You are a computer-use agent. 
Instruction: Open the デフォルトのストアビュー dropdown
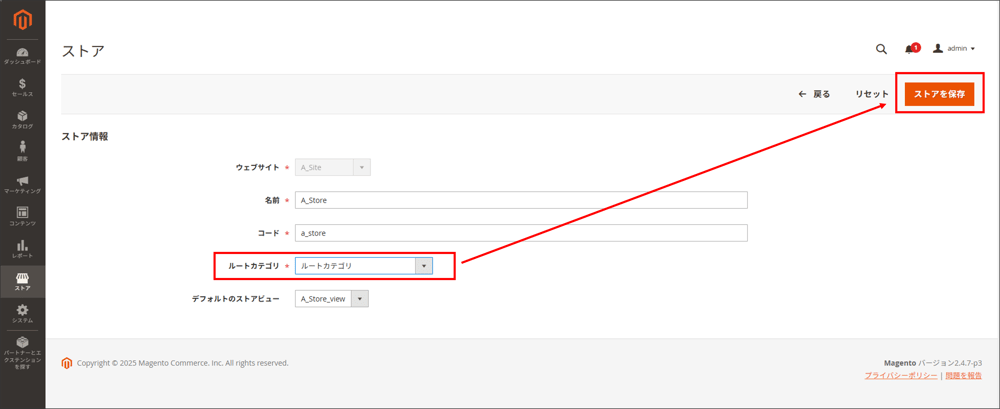coord(332,298)
